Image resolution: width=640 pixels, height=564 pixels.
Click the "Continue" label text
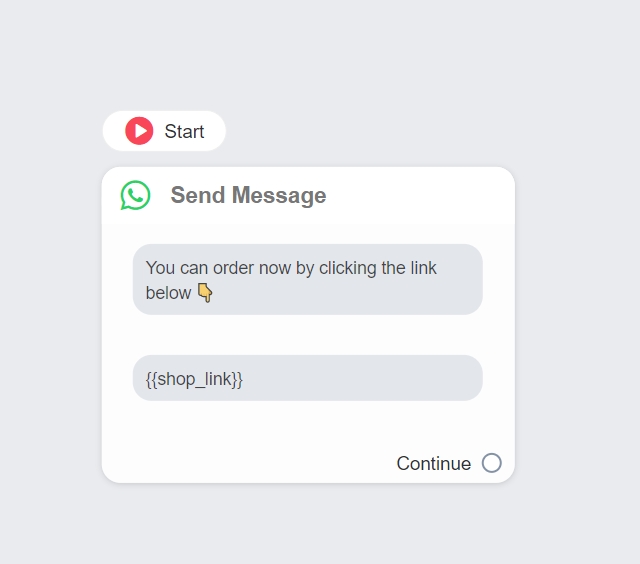click(433, 463)
